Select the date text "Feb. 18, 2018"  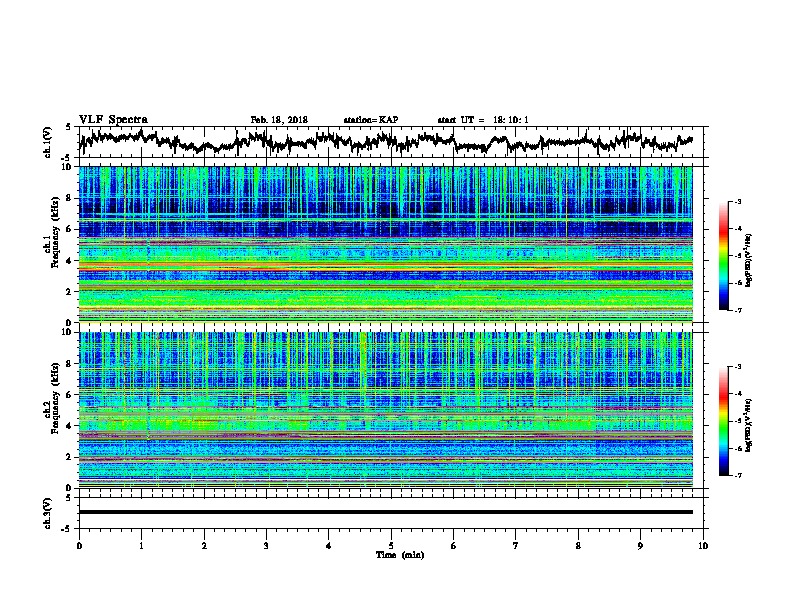279,120
